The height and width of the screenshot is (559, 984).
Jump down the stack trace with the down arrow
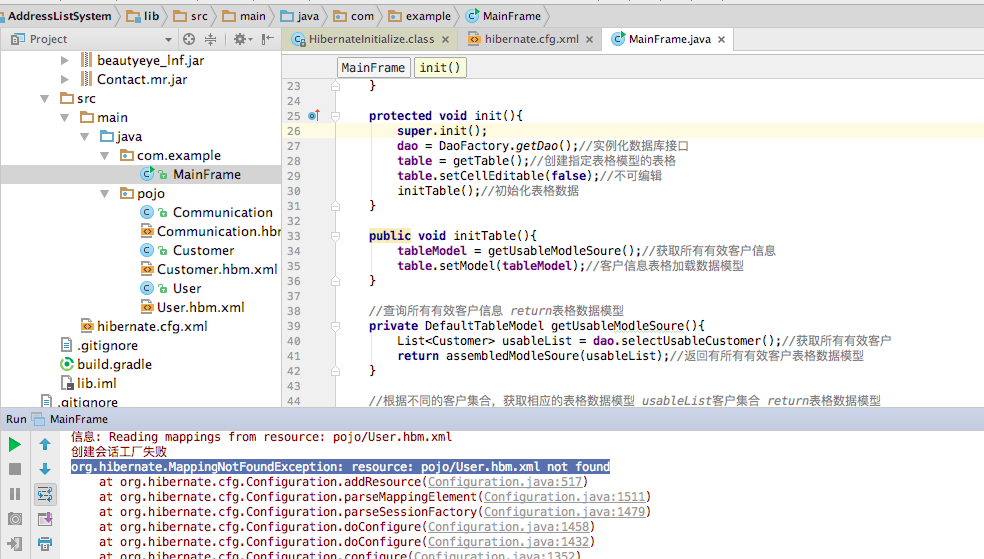pos(45,469)
